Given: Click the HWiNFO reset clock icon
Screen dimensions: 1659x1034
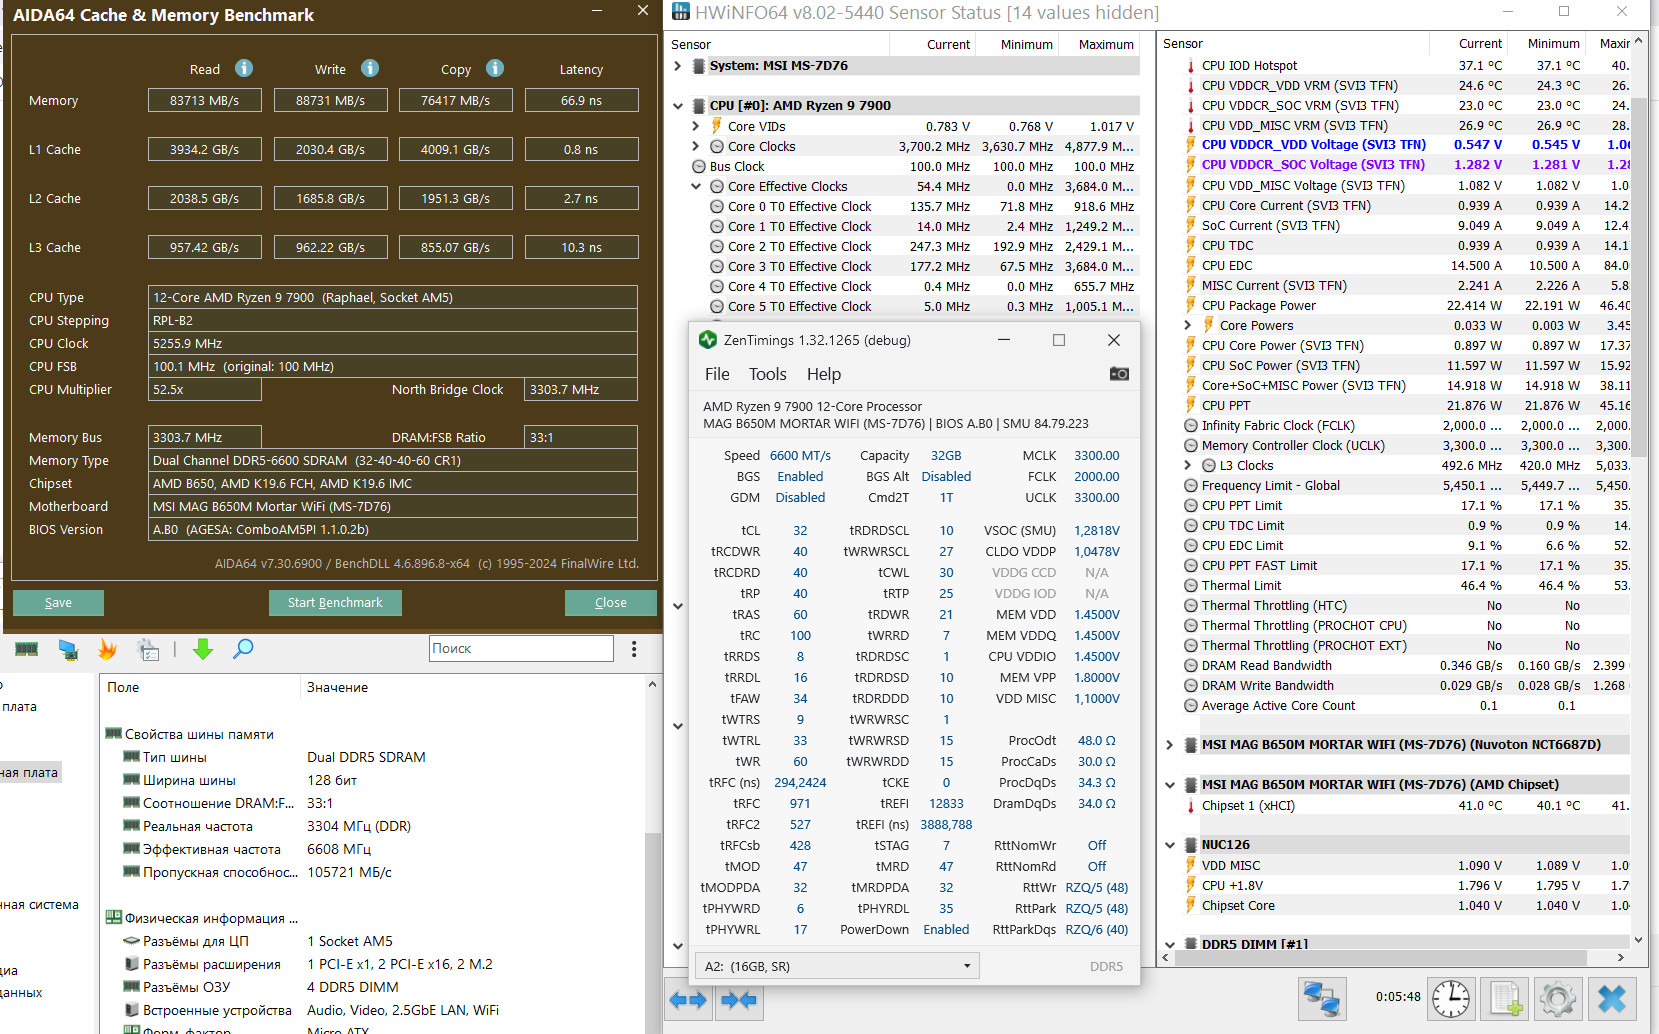Looking at the screenshot, I should (x=1451, y=998).
